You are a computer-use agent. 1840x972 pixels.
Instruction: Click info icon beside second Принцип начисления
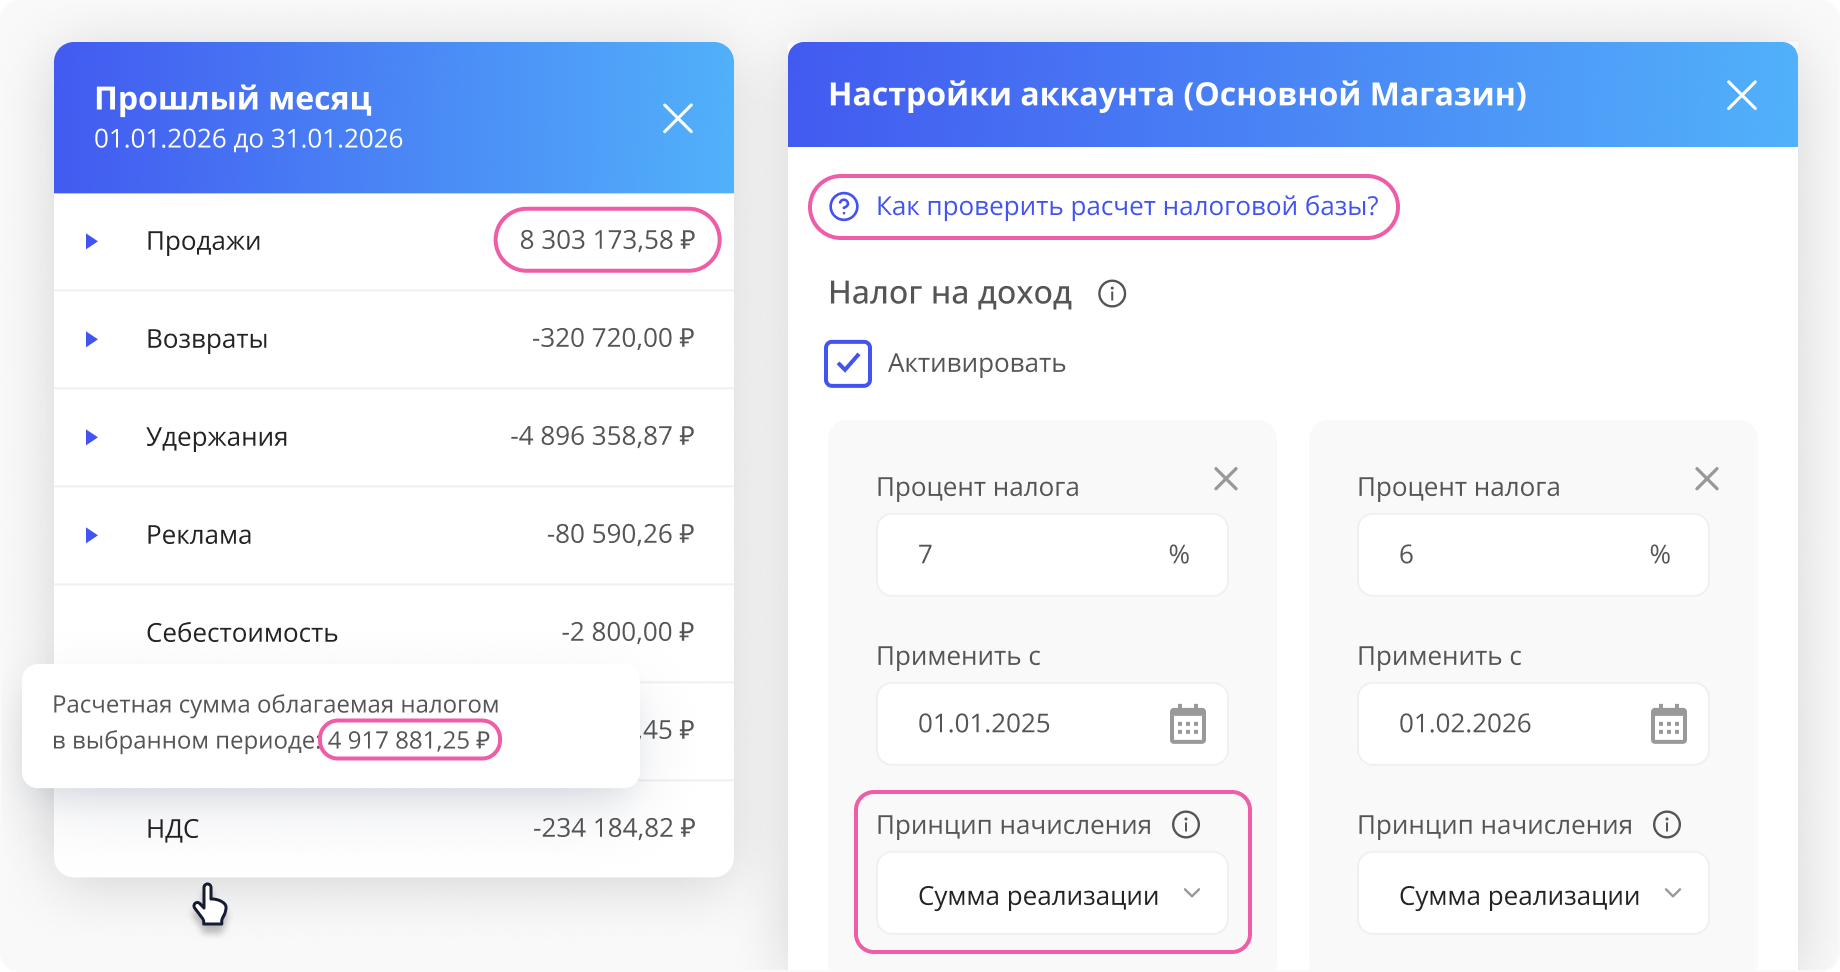pos(1667,825)
